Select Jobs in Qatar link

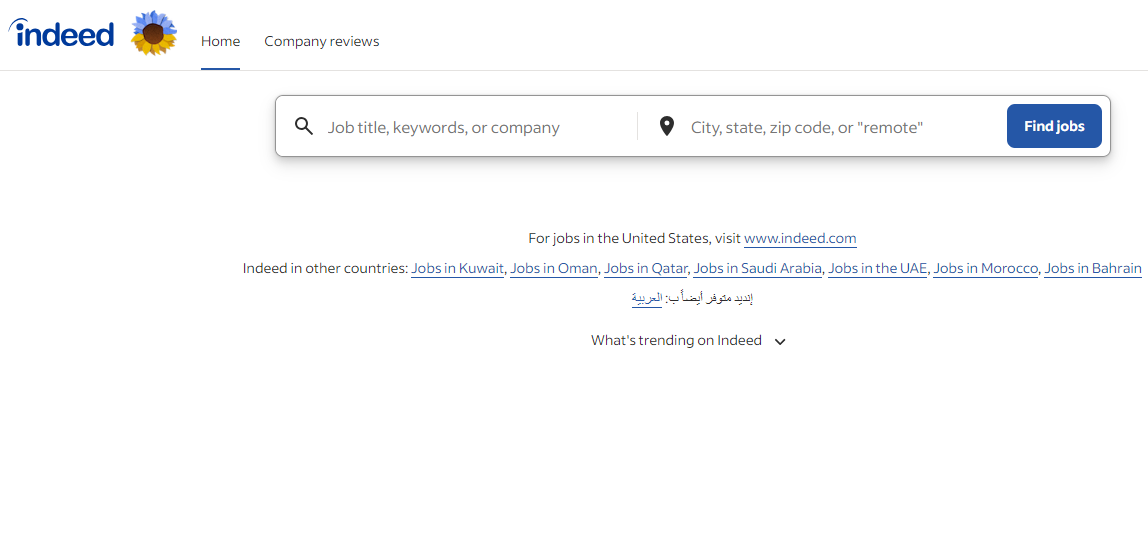[646, 268]
